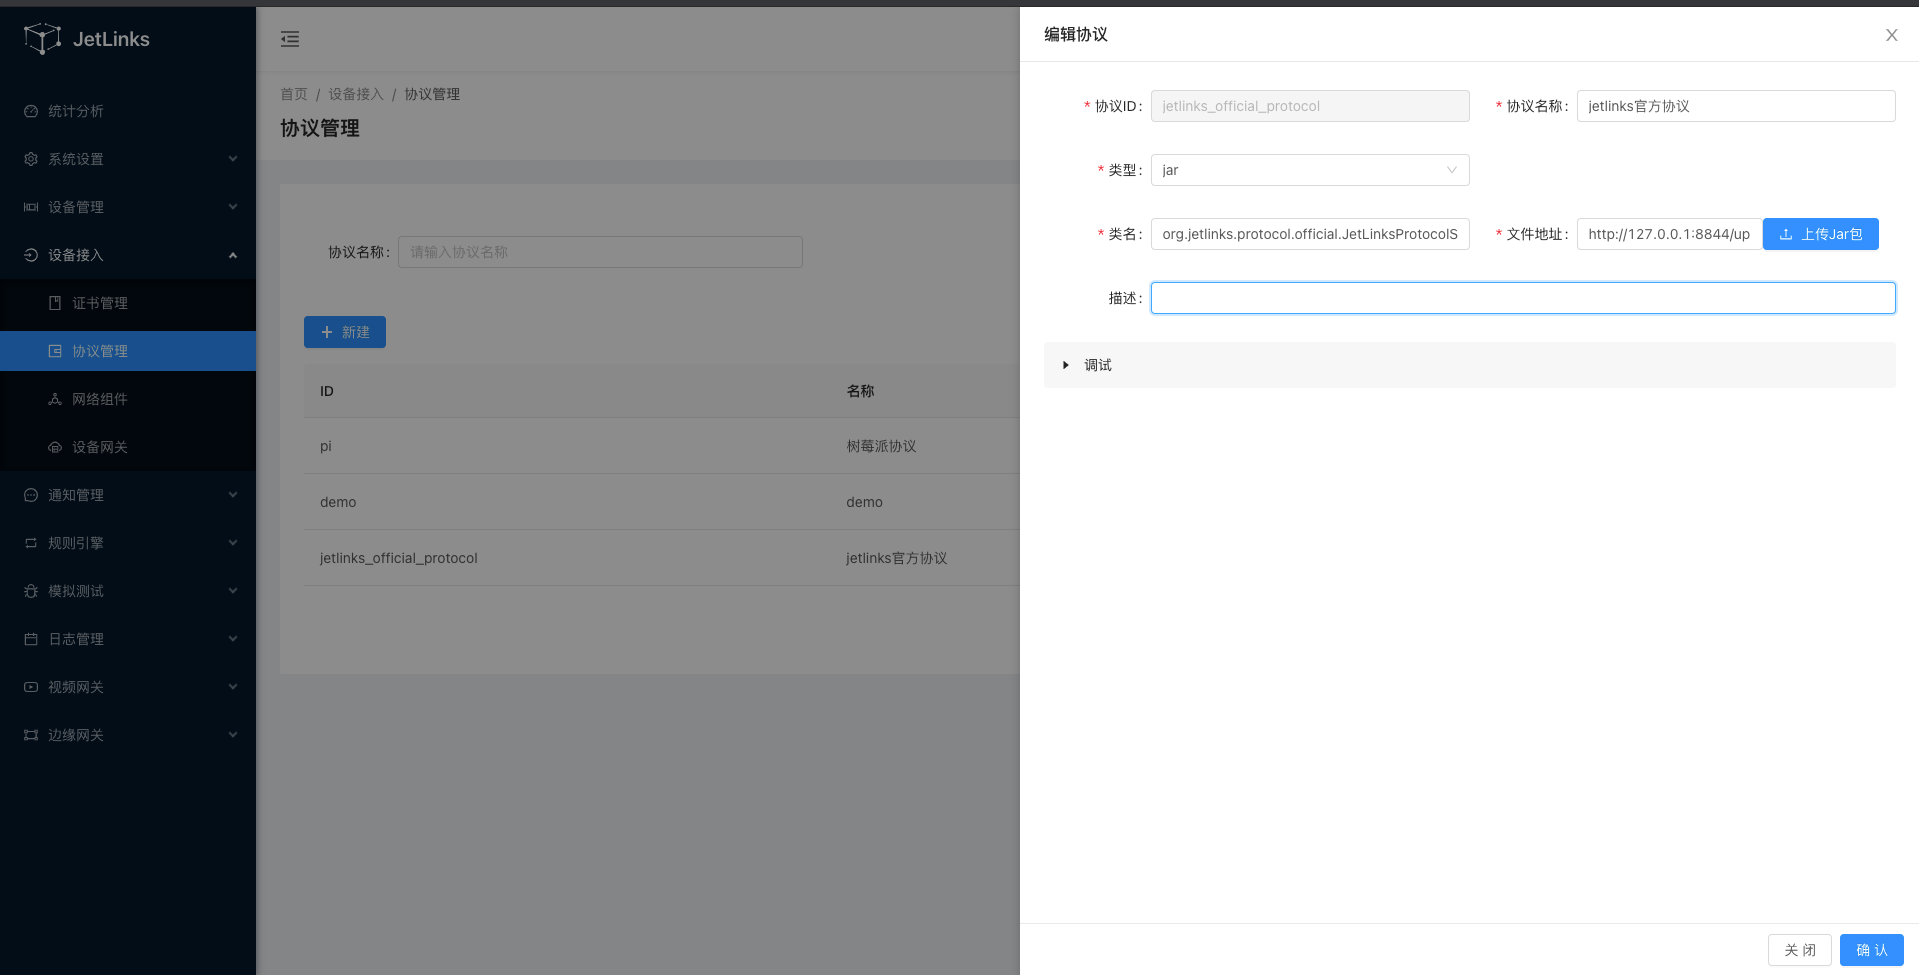Click the 类名 class name field
The image size is (1919, 975).
[x=1310, y=234]
